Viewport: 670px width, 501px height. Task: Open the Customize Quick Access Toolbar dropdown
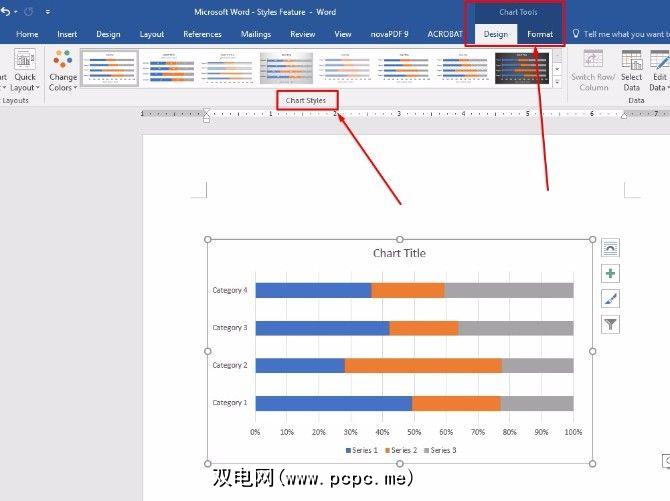47,12
